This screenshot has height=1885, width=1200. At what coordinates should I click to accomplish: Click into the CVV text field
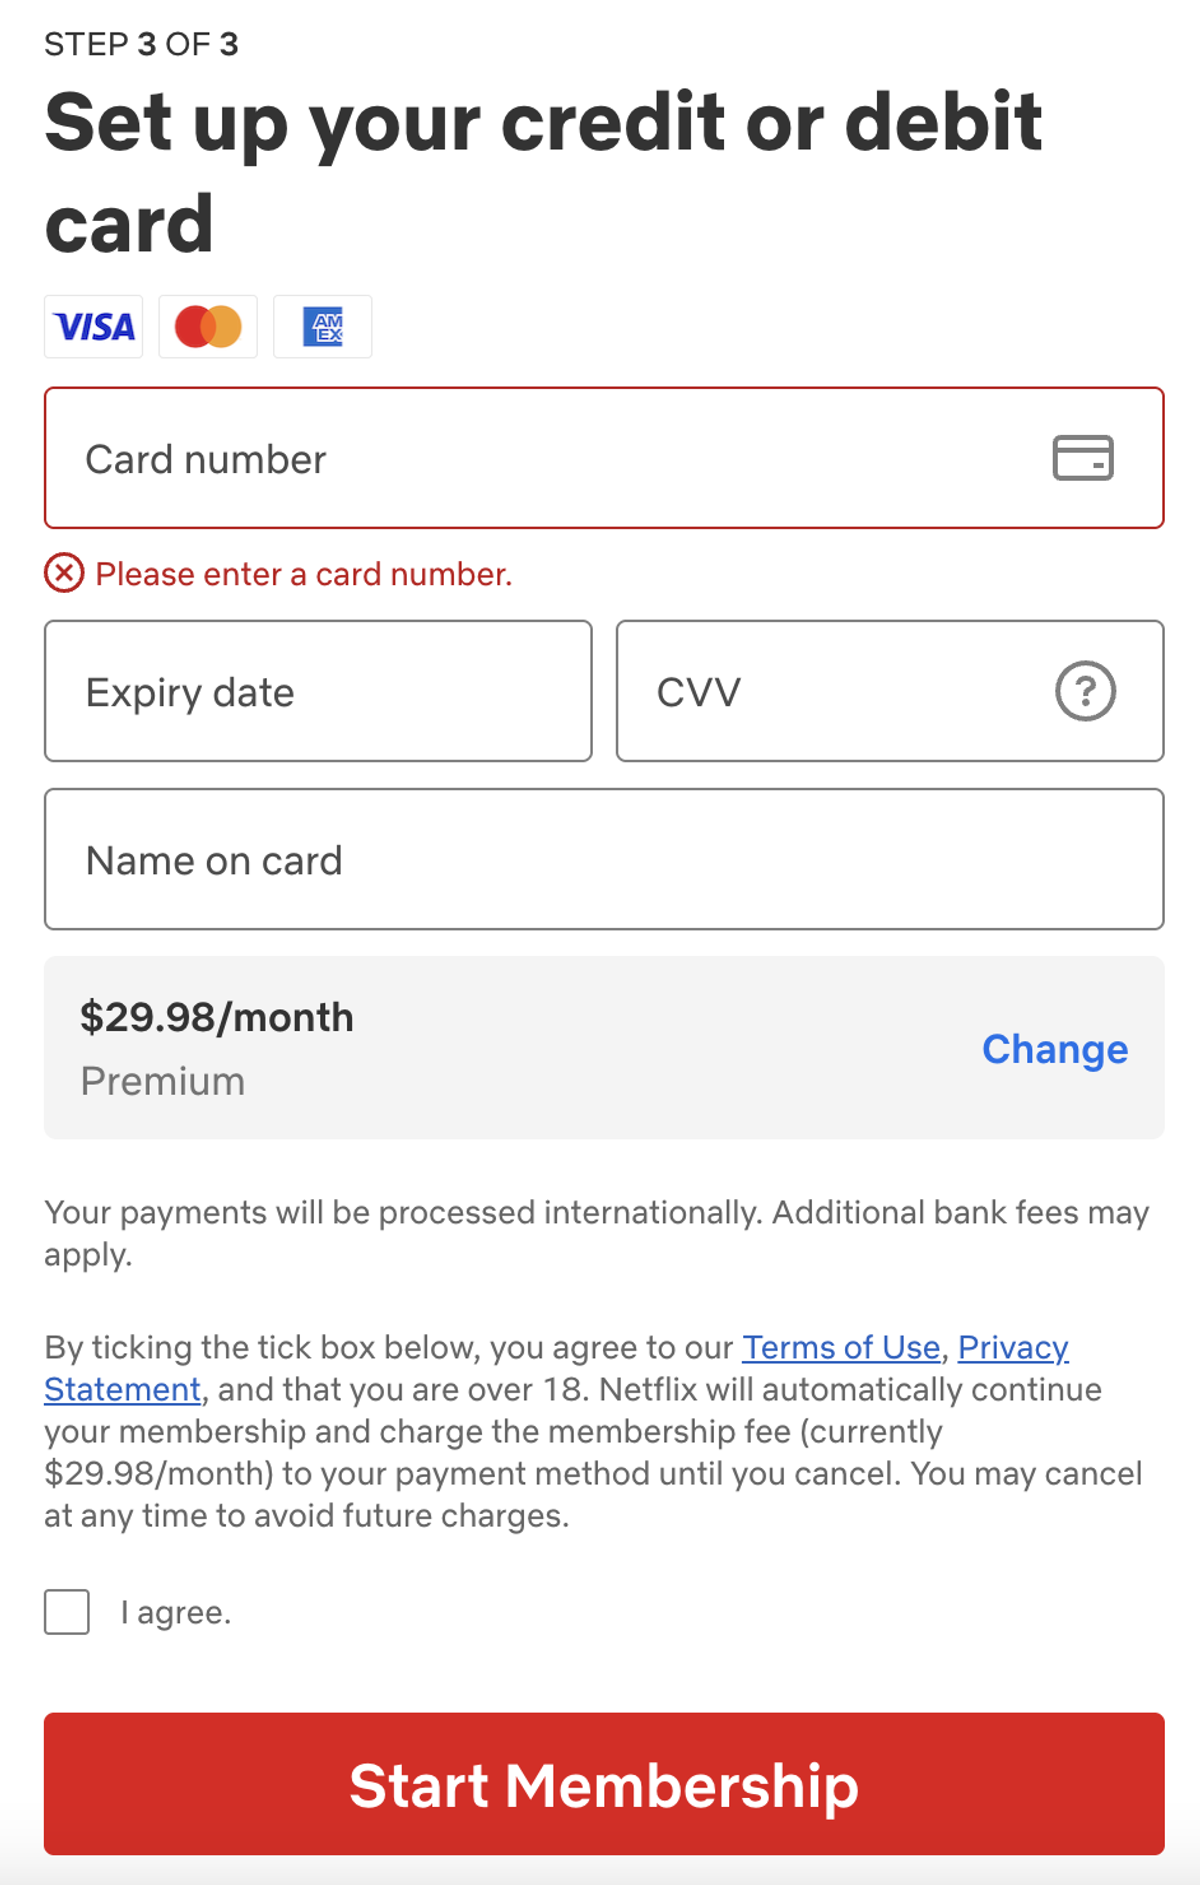click(x=890, y=691)
